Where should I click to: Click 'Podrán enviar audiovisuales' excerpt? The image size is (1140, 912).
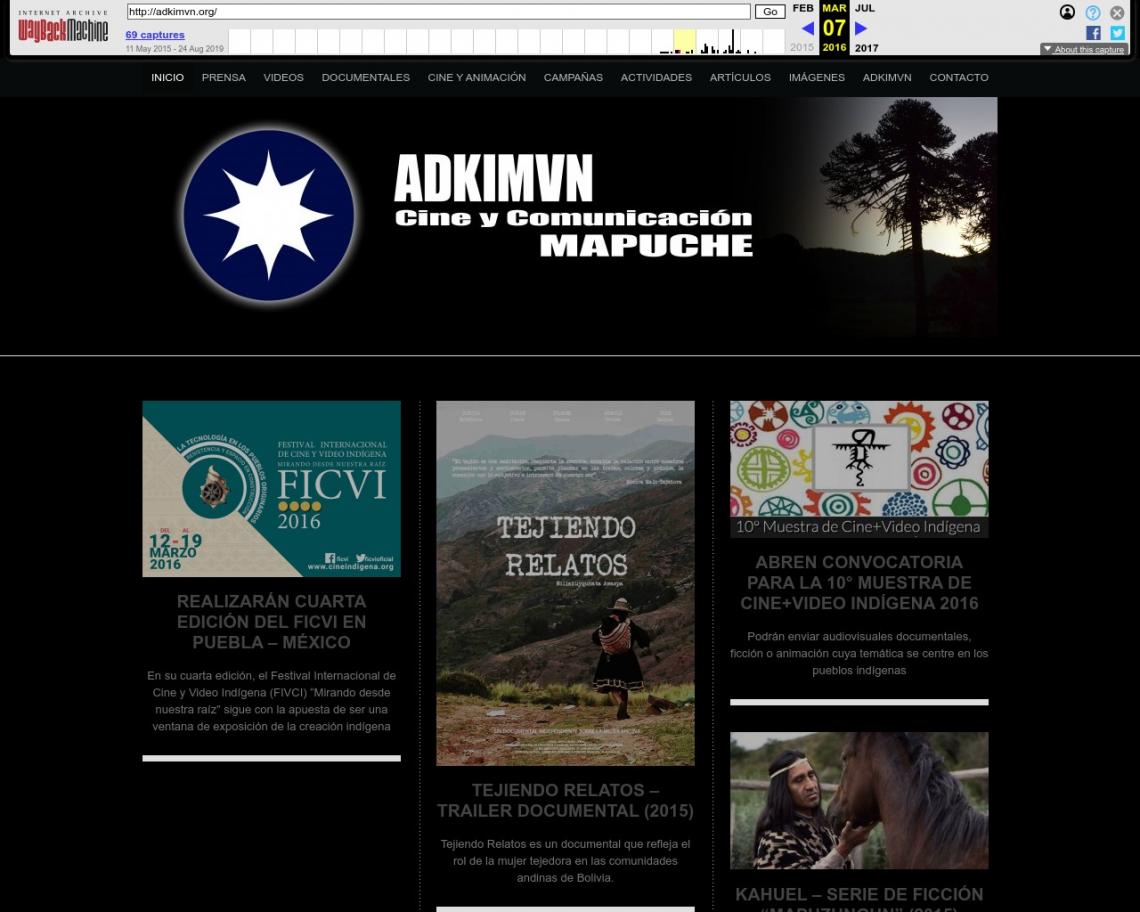tap(859, 653)
